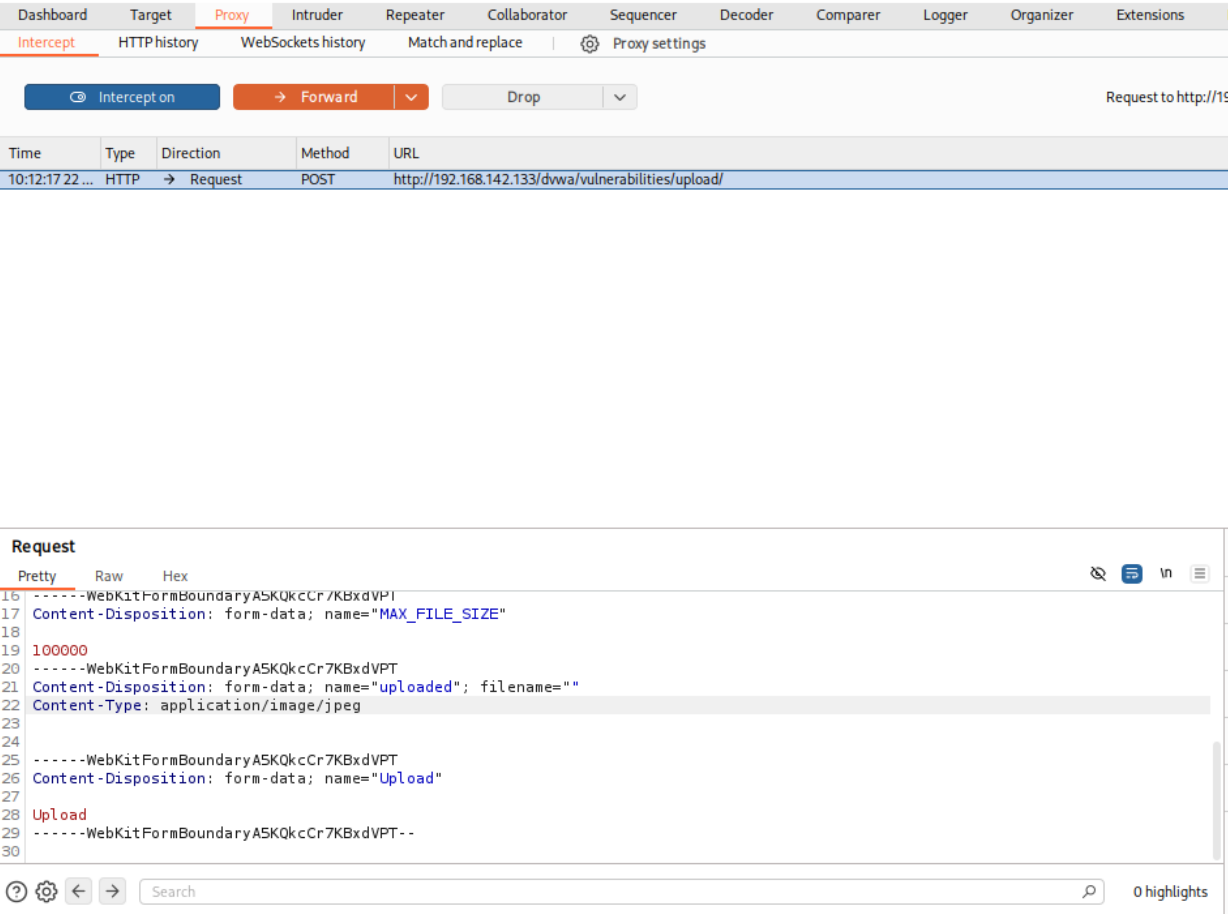Image resolution: width=1228 pixels, height=914 pixels.
Task: Select the Intercept sub-tab
Action: point(46,43)
